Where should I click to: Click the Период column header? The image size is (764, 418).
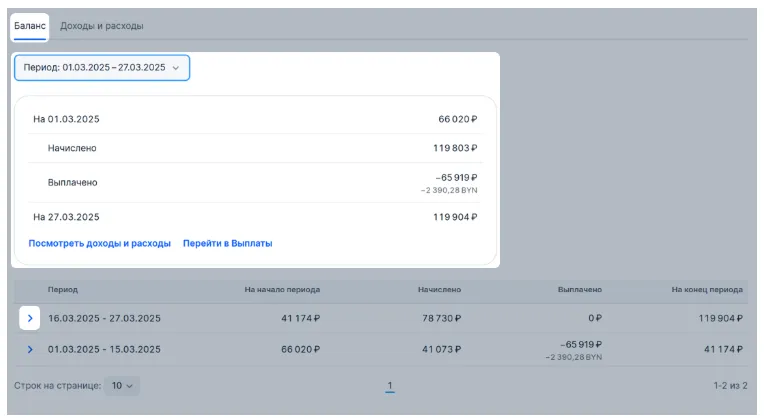[62, 290]
